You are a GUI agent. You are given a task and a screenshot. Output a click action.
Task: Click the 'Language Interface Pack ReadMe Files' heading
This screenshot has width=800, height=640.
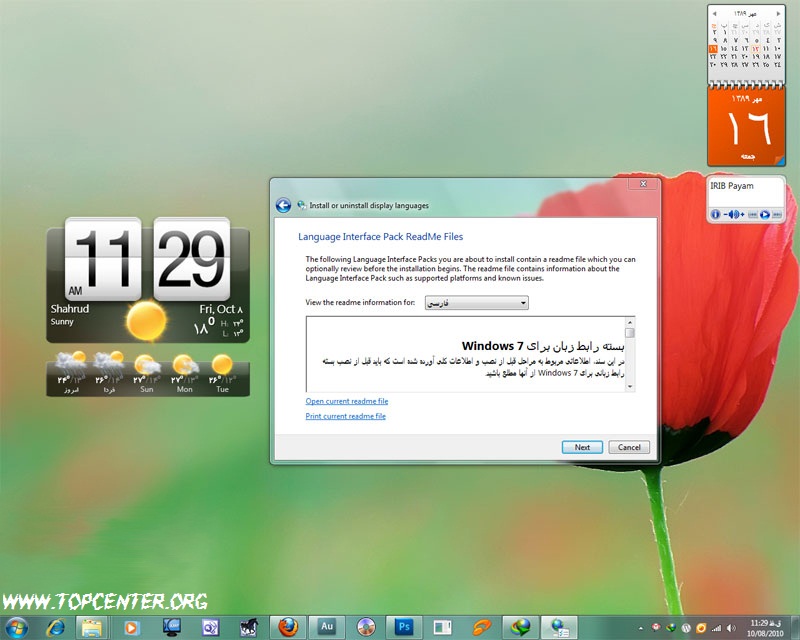pos(381,236)
